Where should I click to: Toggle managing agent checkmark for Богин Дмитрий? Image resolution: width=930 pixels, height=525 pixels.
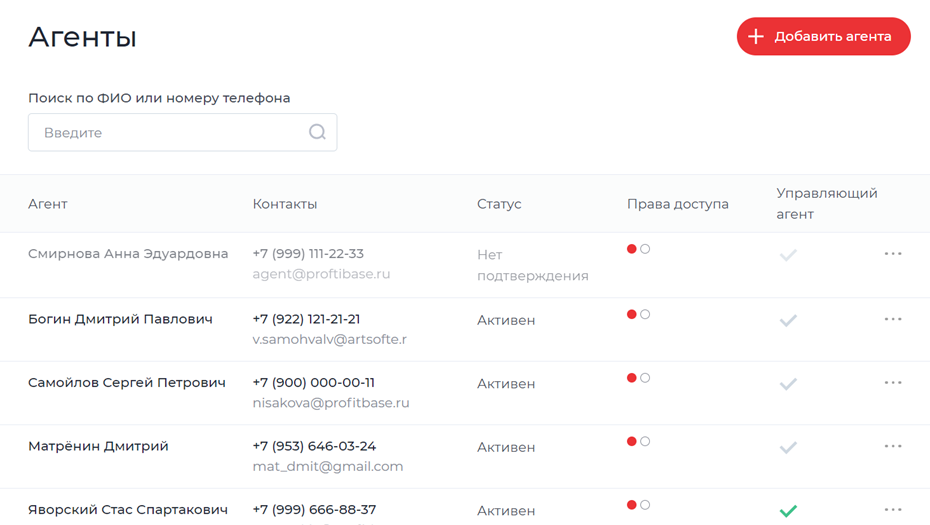788,321
